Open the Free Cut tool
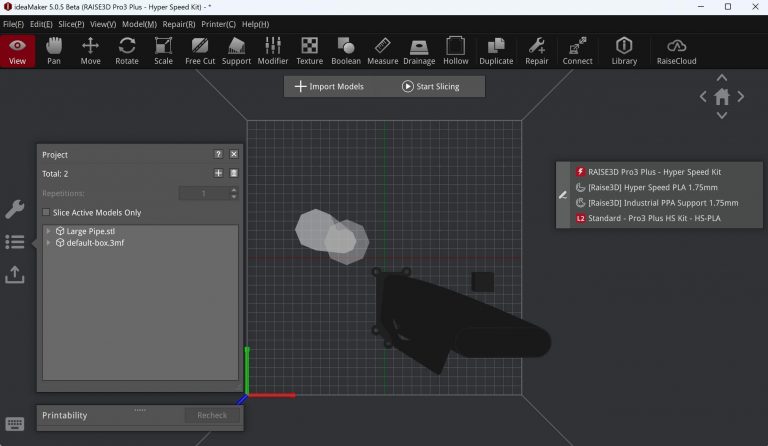768x446 pixels. pos(200,51)
